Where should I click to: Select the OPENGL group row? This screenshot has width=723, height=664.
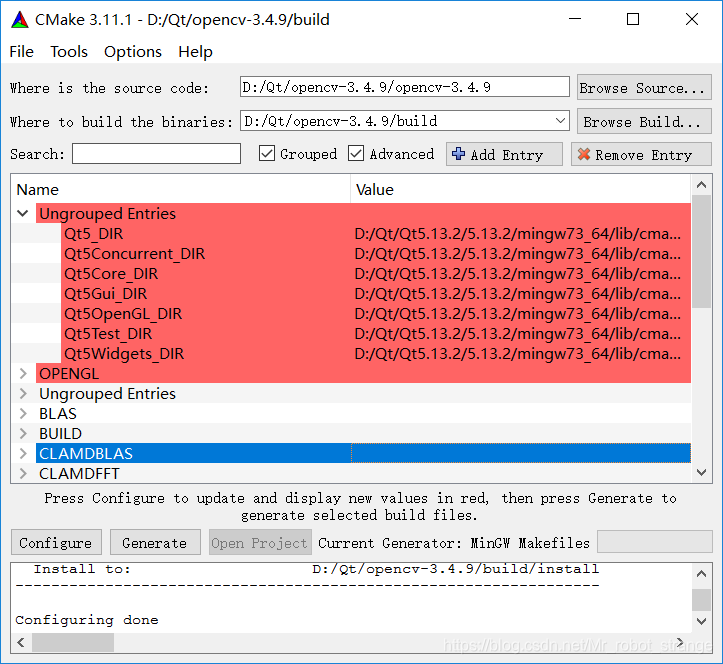tap(363, 374)
